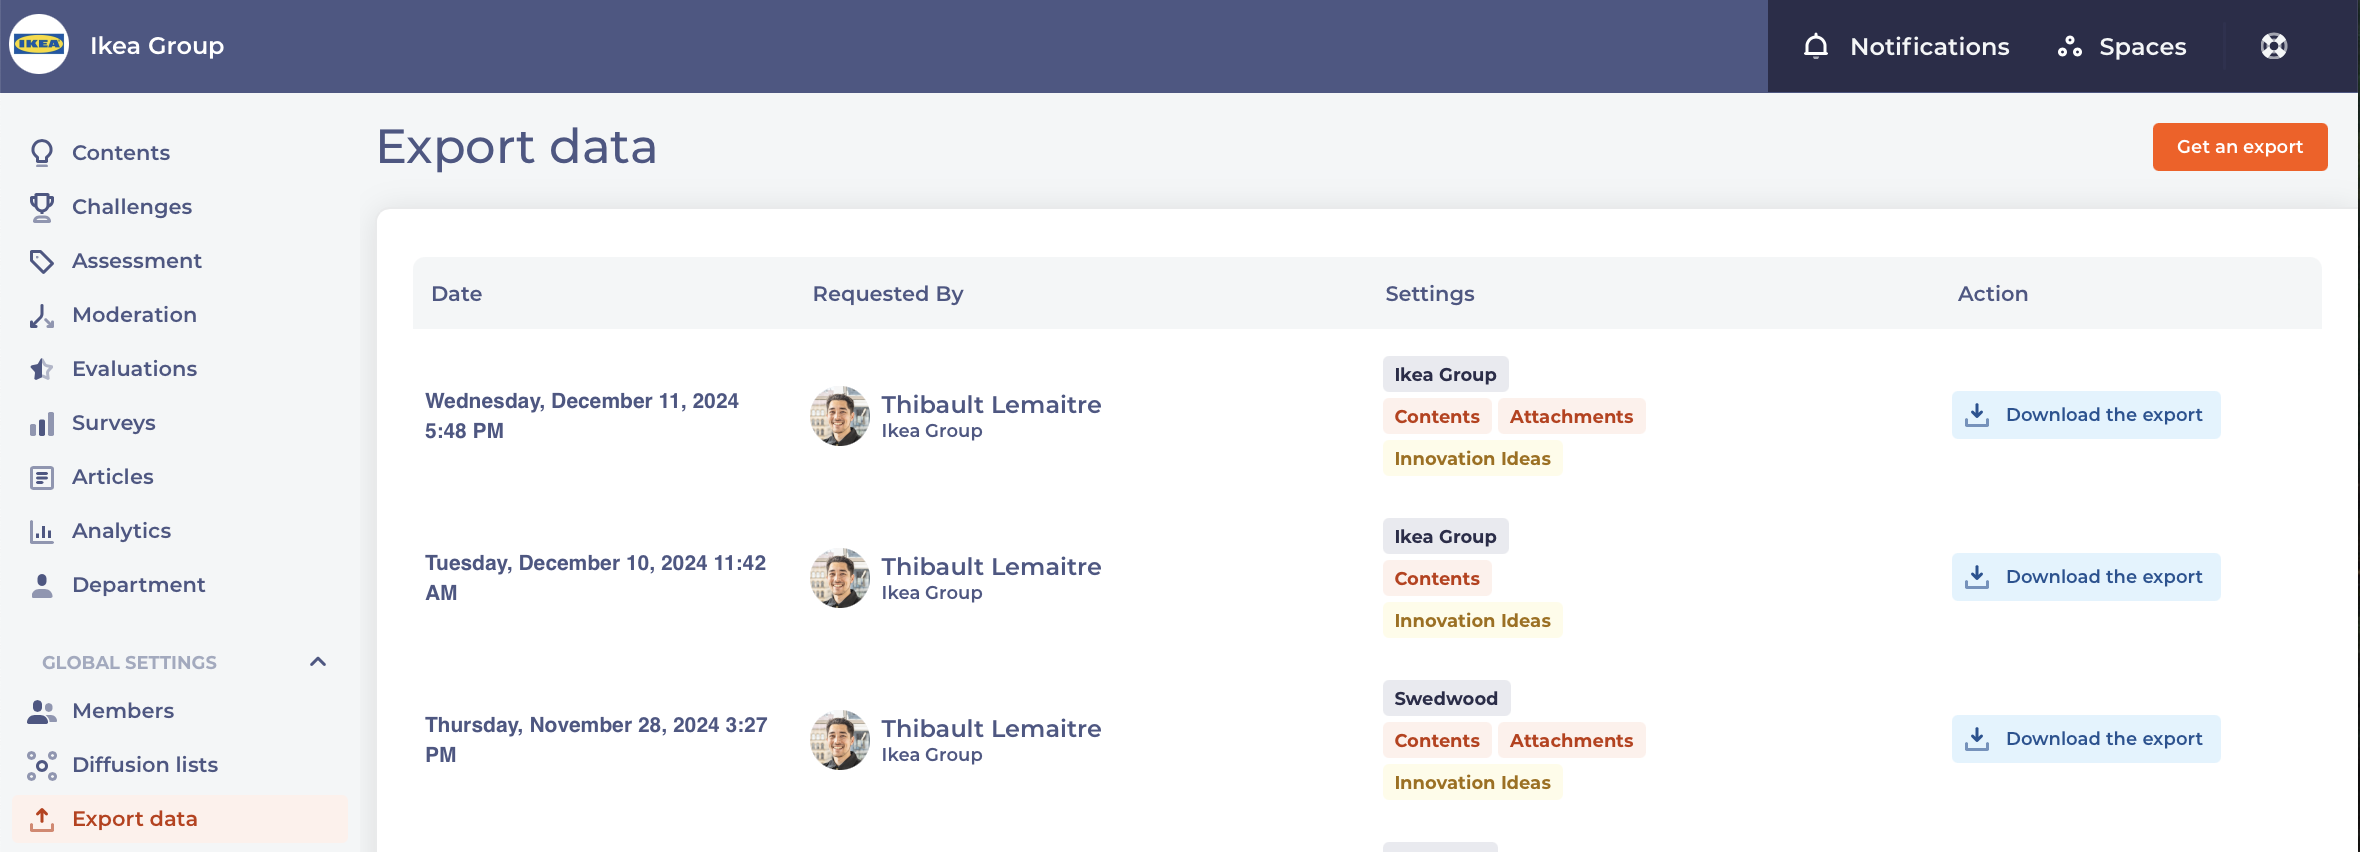
Task: Click the Members people icon
Action: pyautogui.click(x=42, y=711)
